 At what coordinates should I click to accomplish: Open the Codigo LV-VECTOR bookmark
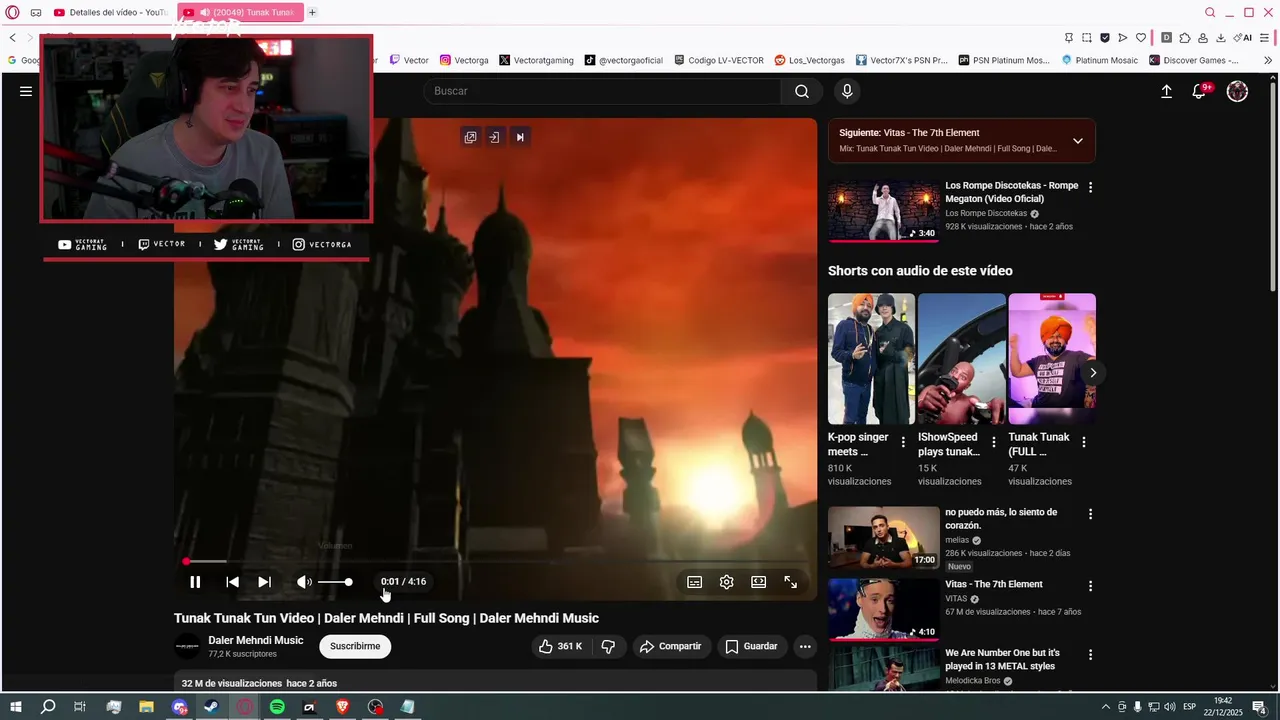pyautogui.click(x=719, y=60)
